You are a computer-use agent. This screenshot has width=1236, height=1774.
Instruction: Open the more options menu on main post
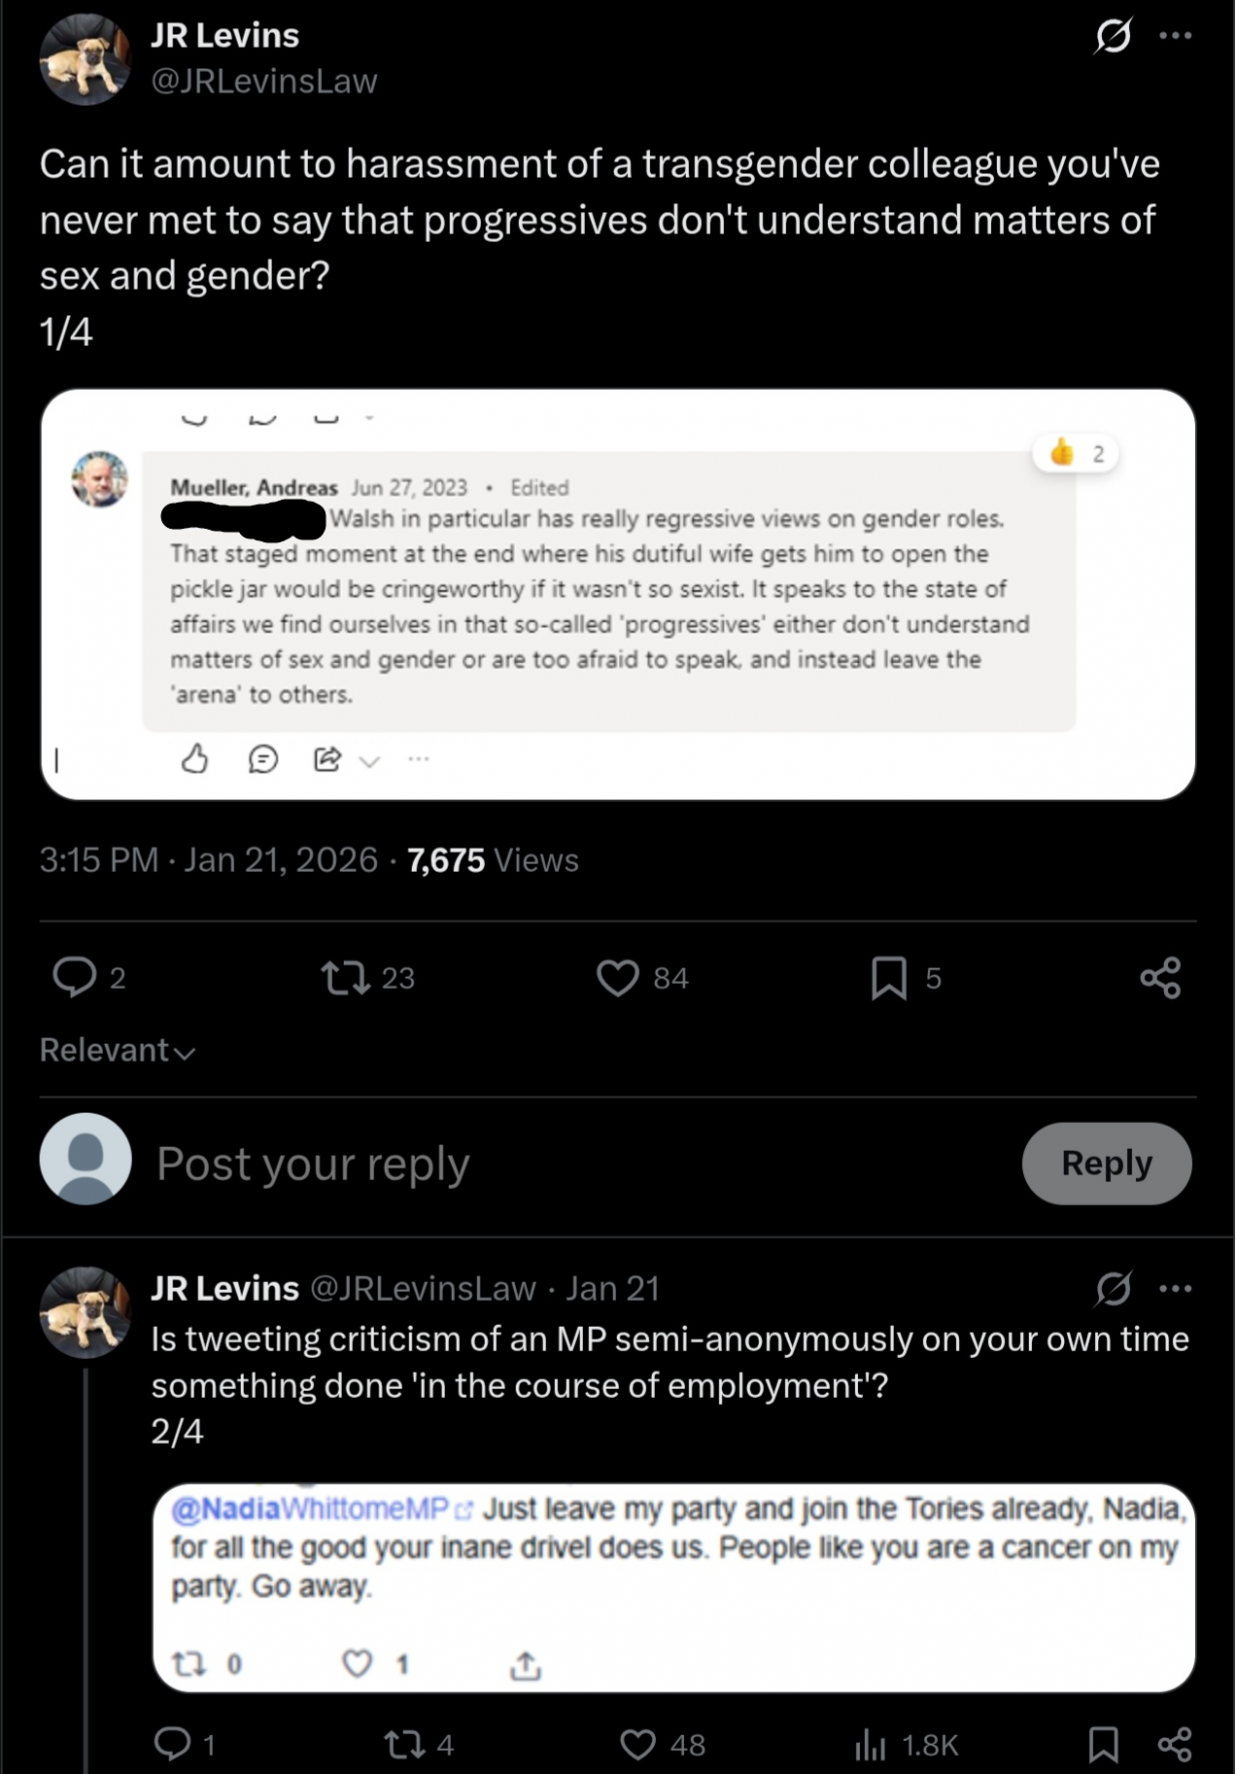pos(1175,37)
